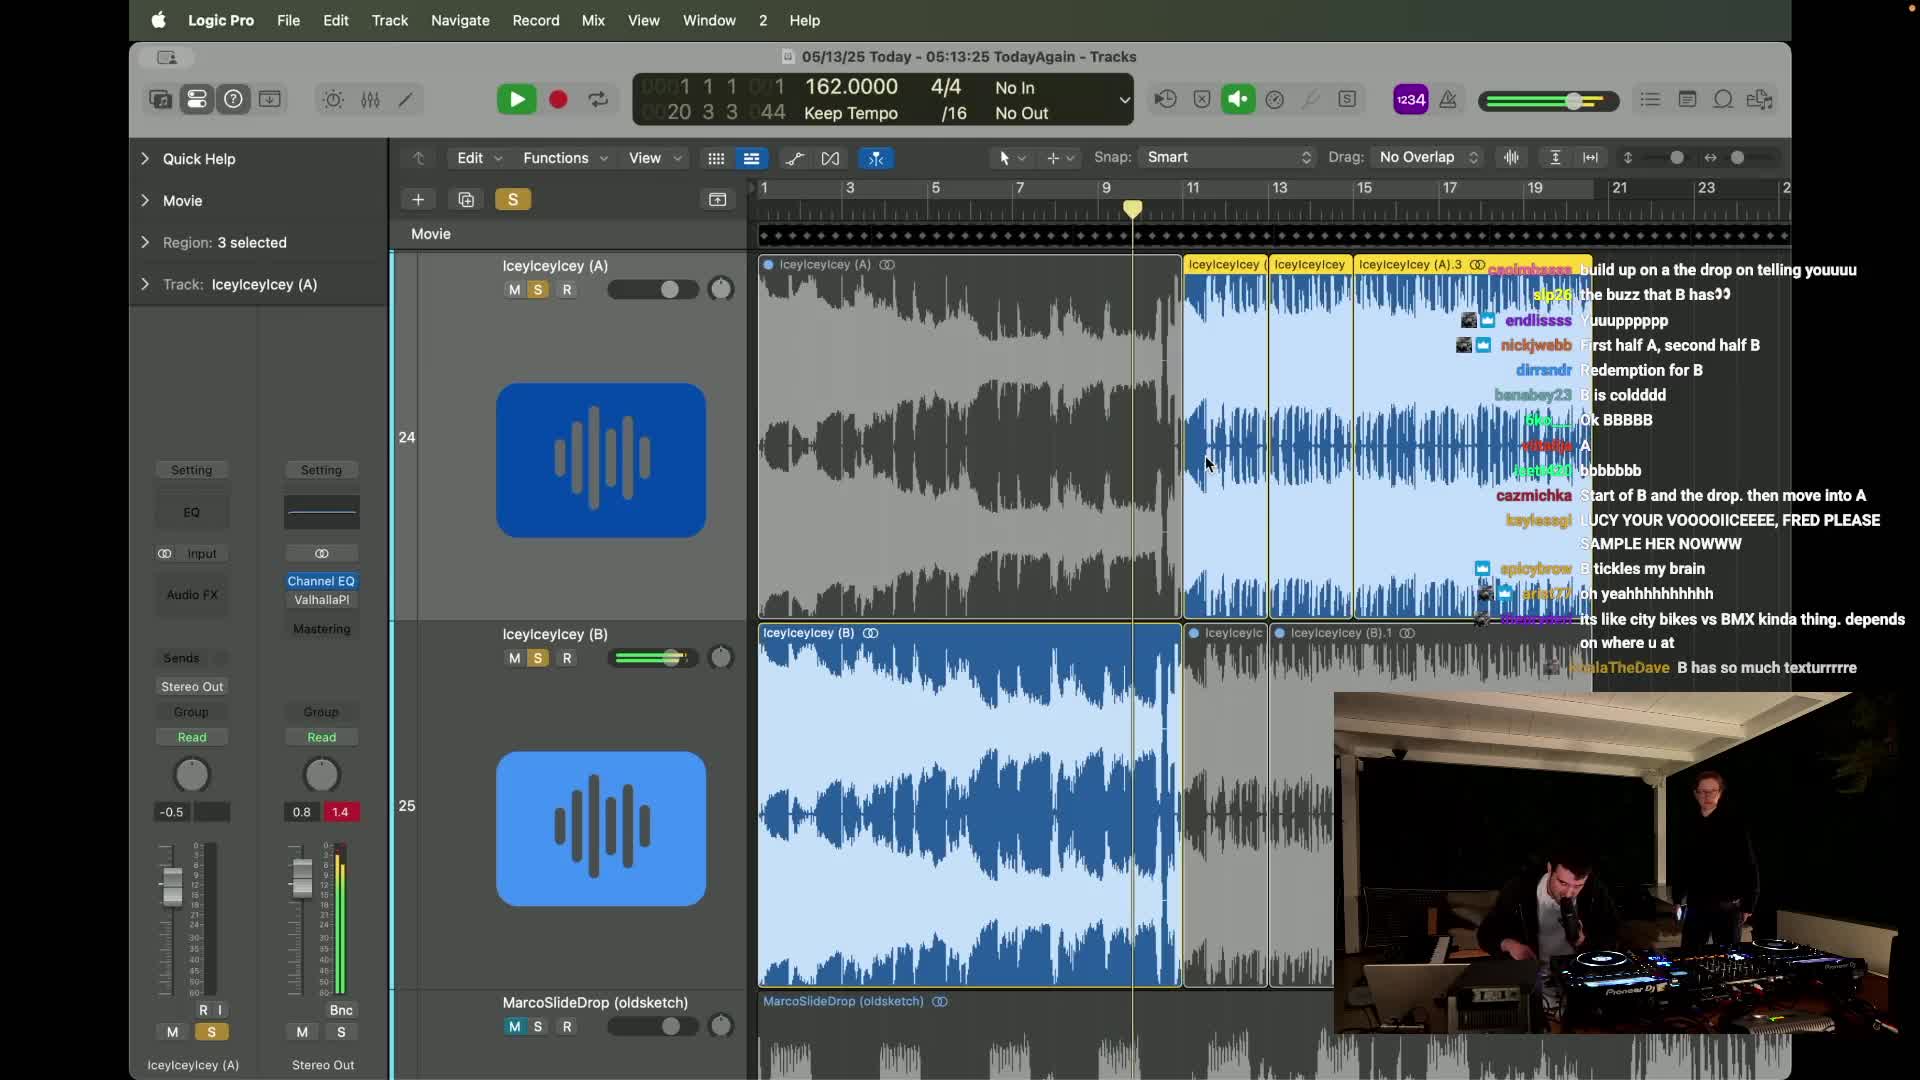
Task: Show grid view icon in Tracks toolbar
Action: click(716, 158)
